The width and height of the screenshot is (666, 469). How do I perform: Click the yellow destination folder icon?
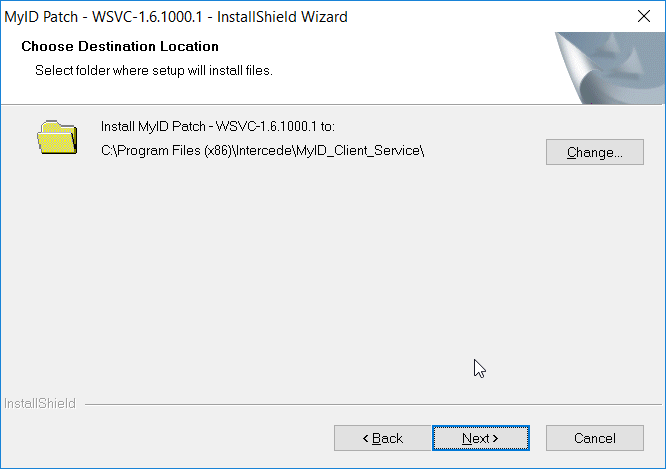pyautogui.click(x=56, y=137)
